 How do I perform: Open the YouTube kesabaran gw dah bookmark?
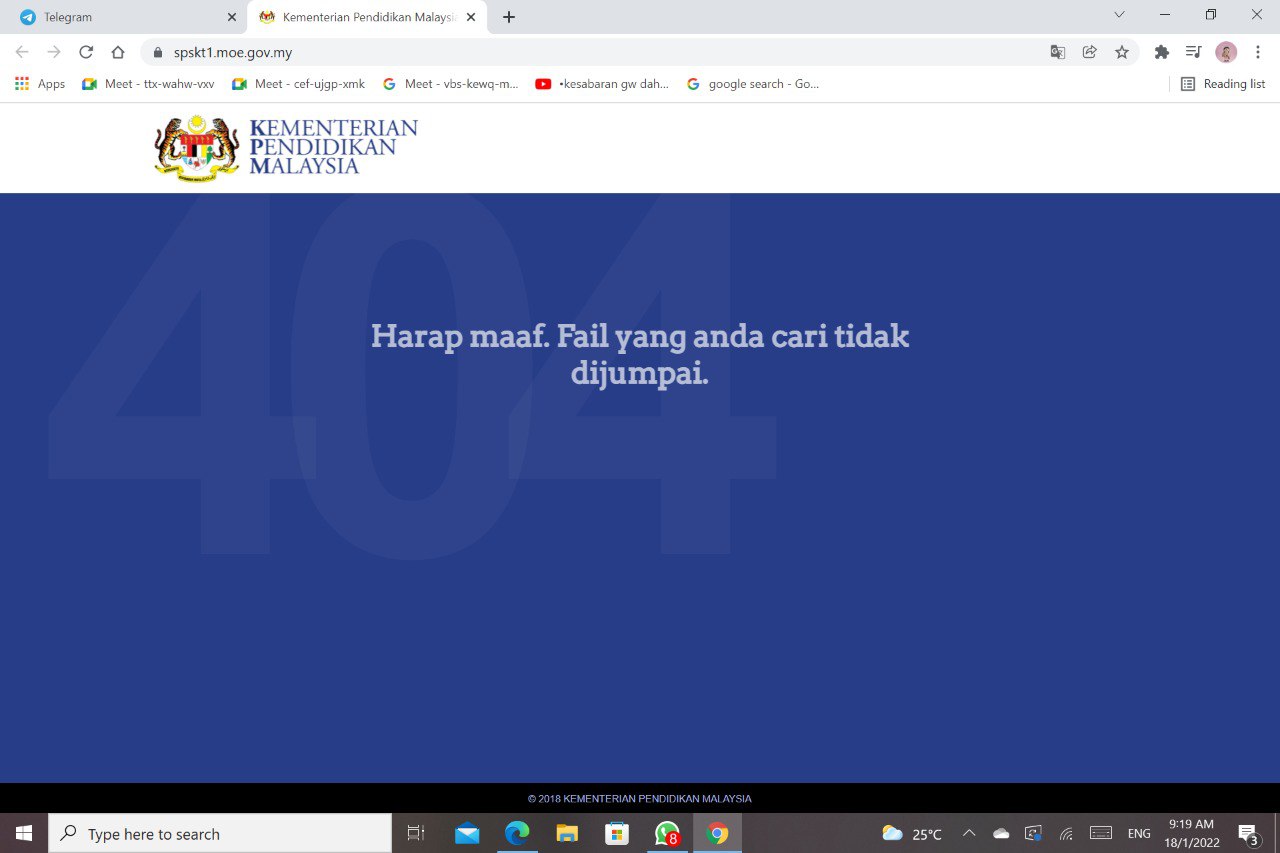[x=602, y=84]
